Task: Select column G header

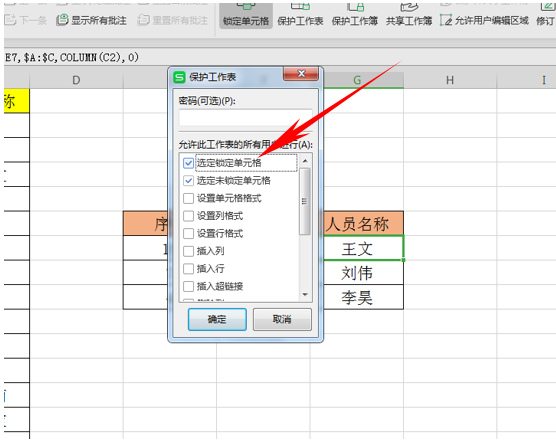Action: (x=357, y=80)
